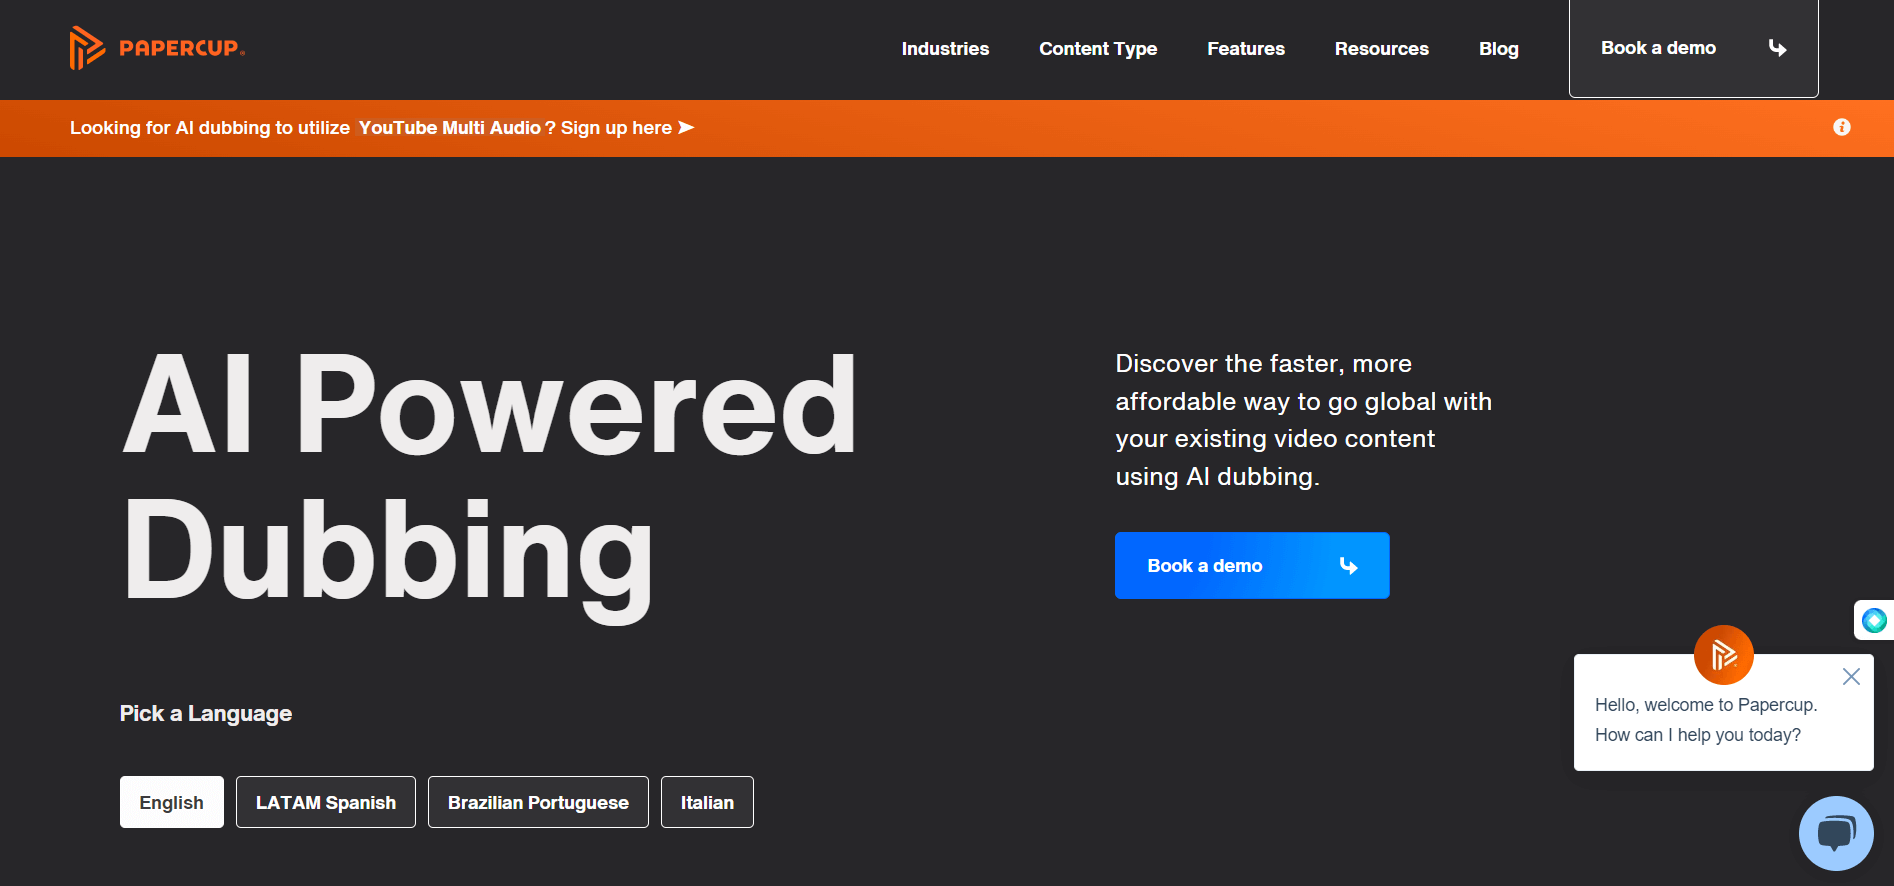Select Brazilian Portuguese language option
Screen dimensions: 1894x886
tap(538, 802)
